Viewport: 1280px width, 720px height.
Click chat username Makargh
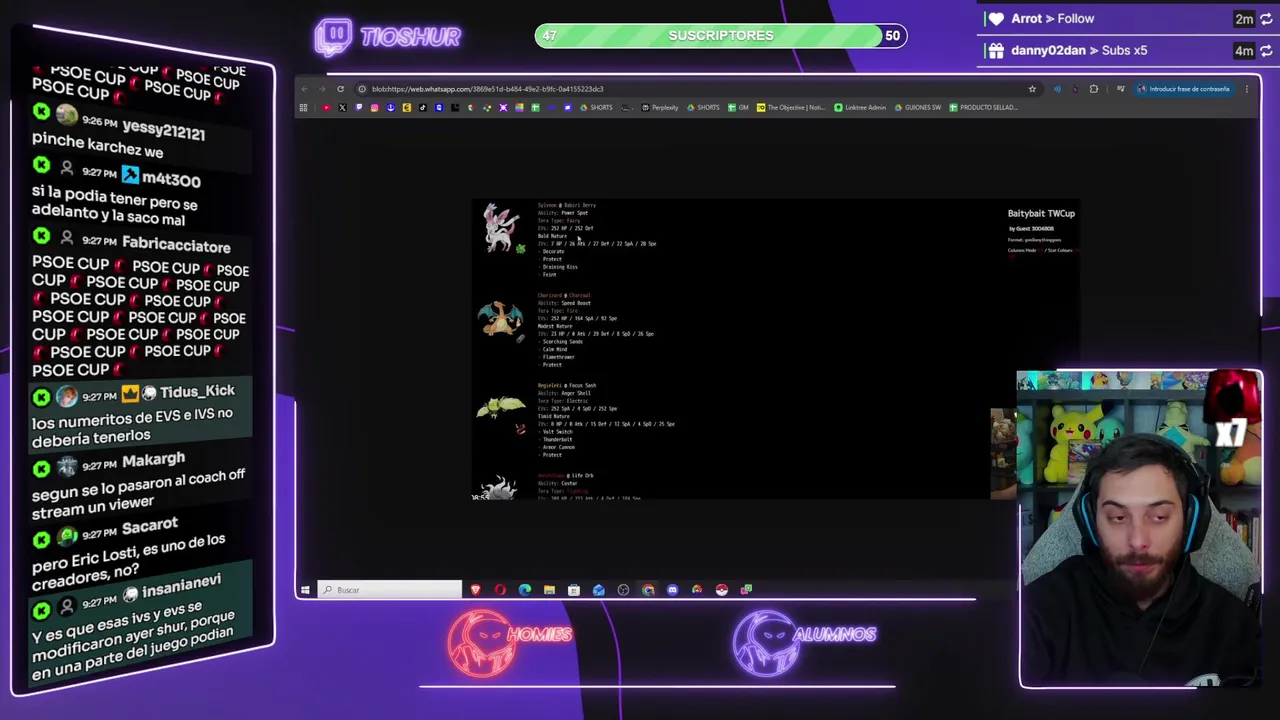153,461
